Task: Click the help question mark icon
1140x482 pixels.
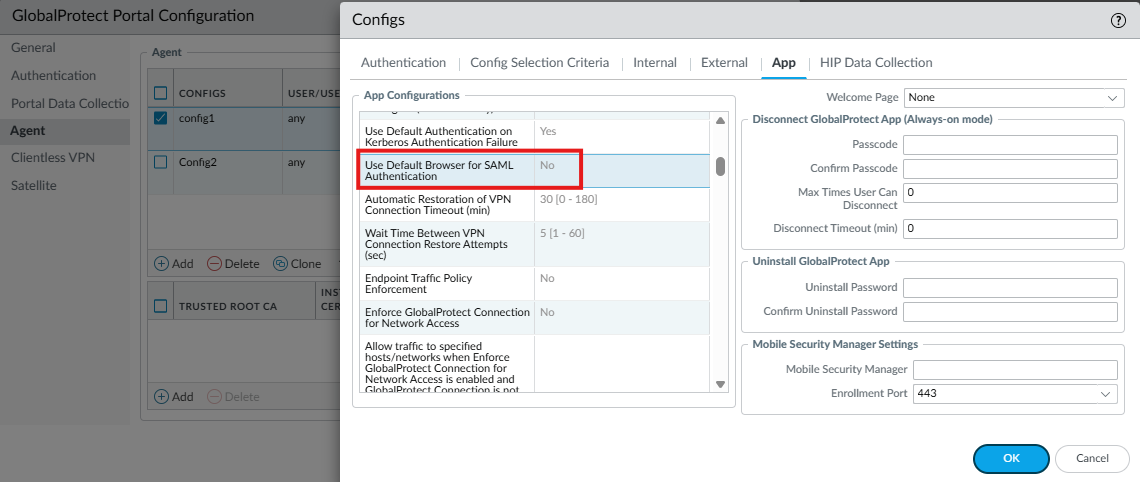Action: pos(1118,20)
